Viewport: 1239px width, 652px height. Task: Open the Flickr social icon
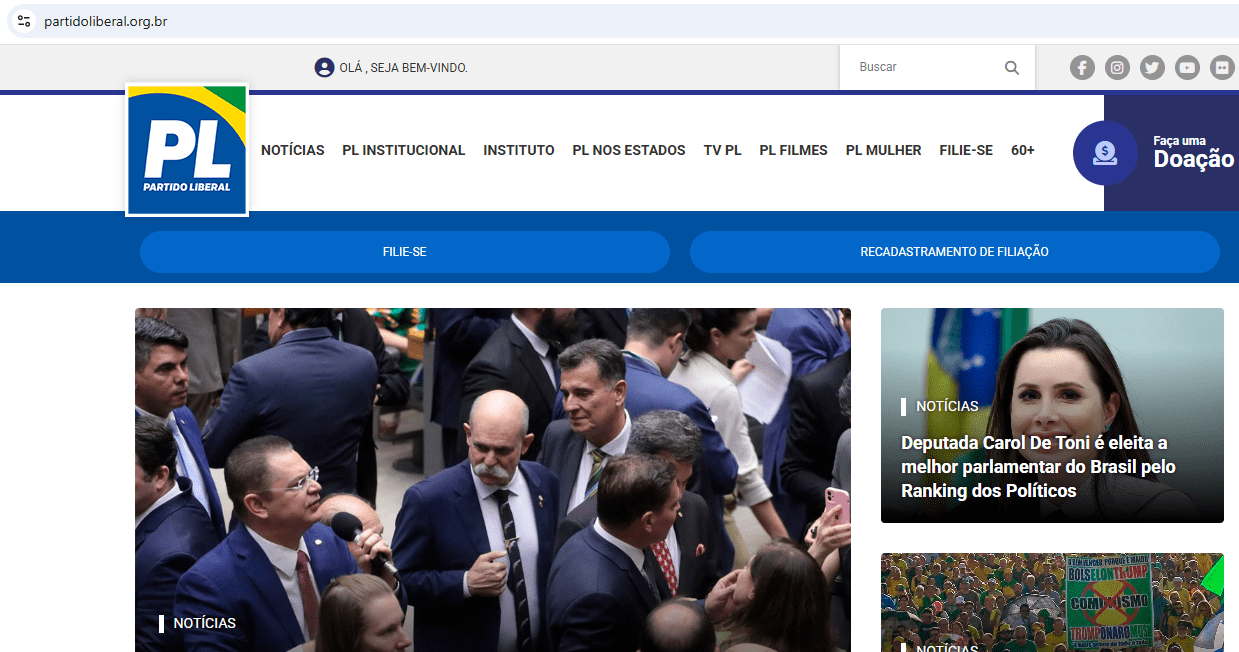pyautogui.click(x=1222, y=68)
